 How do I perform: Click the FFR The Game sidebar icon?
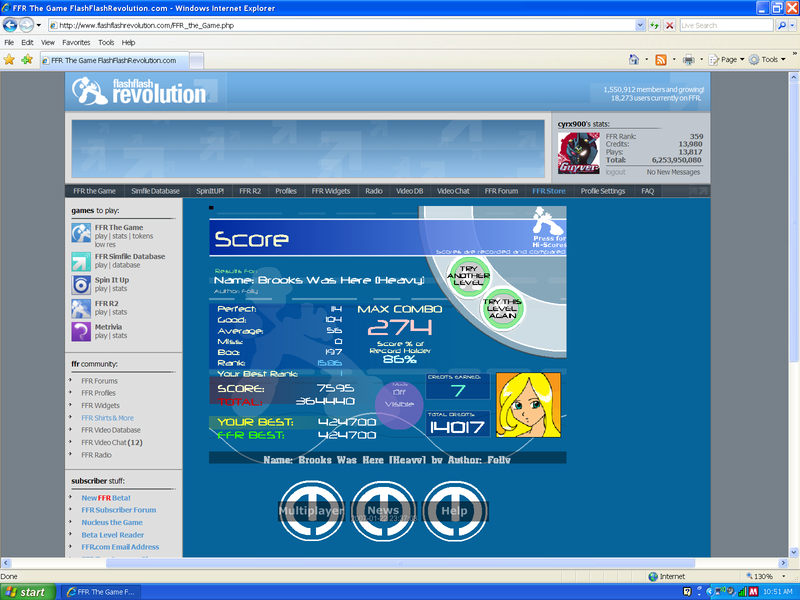[x=81, y=233]
